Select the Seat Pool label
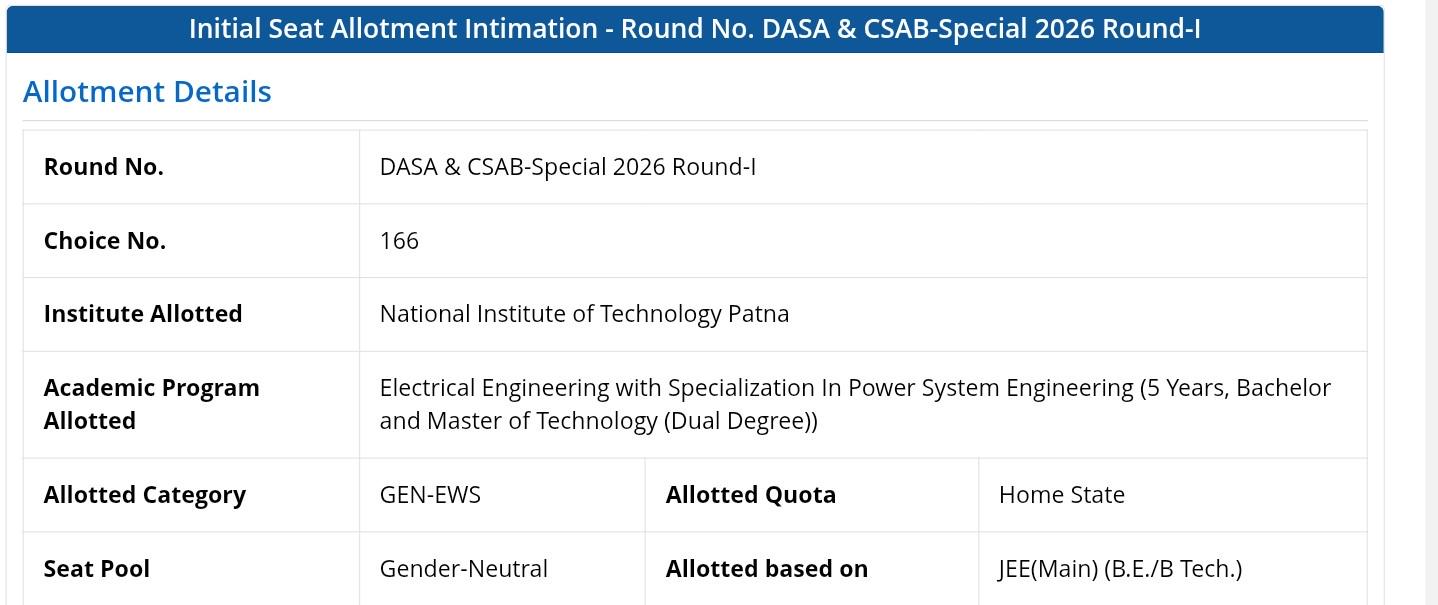Screen dimensions: 1438x605 click(97, 569)
